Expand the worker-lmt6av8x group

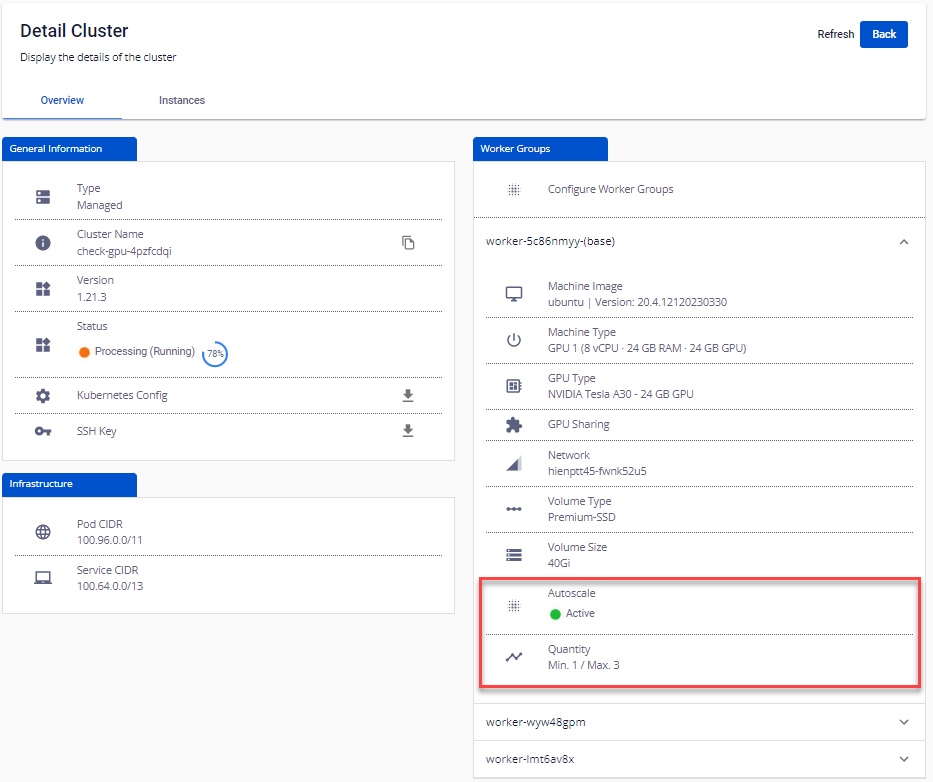(x=904, y=759)
